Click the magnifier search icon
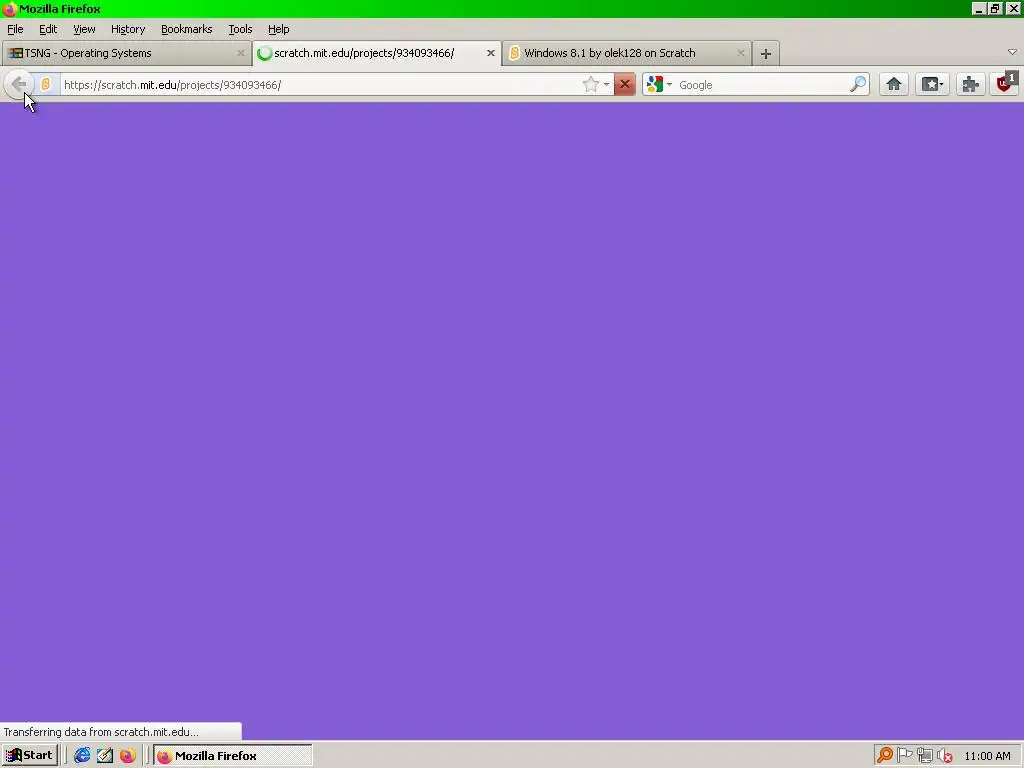 857,84
